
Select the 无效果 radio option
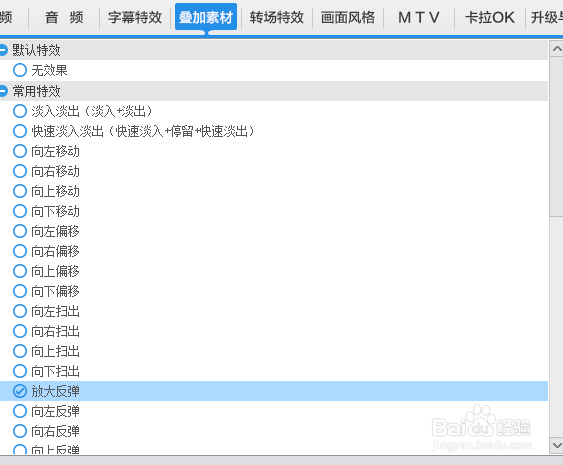20,70
